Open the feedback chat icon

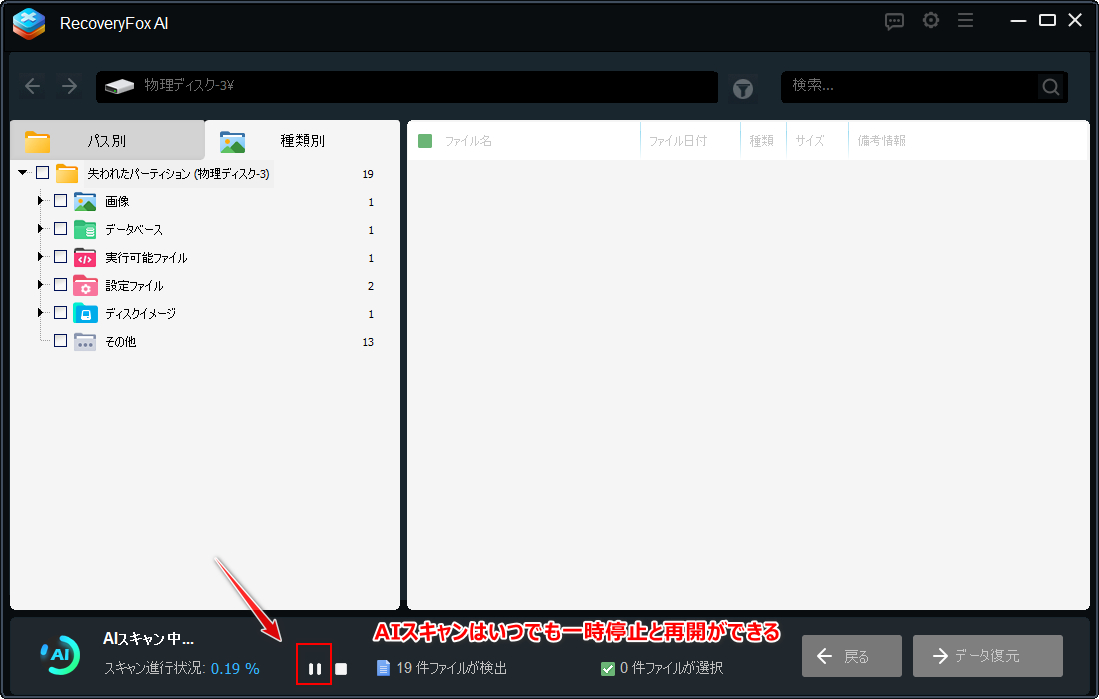click(894, 21)
